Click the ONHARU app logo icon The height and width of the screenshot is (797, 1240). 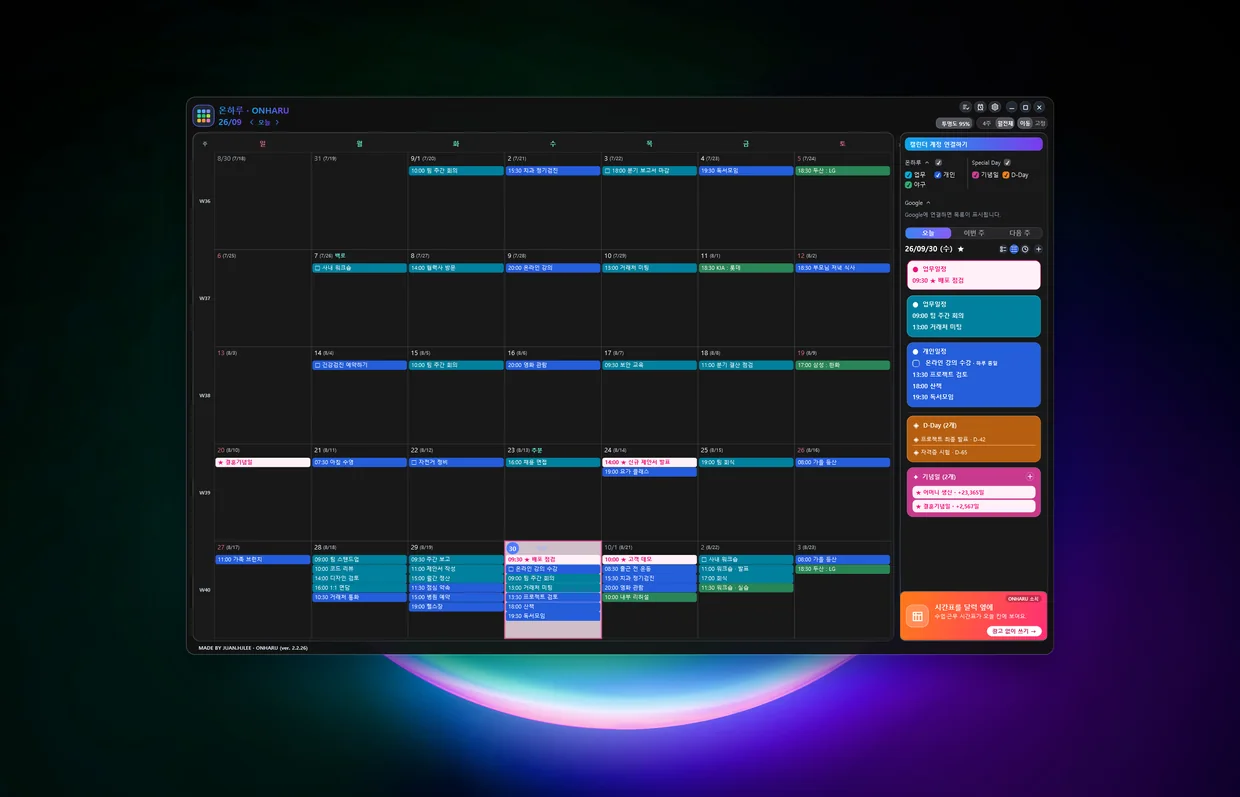coord(204,116)
